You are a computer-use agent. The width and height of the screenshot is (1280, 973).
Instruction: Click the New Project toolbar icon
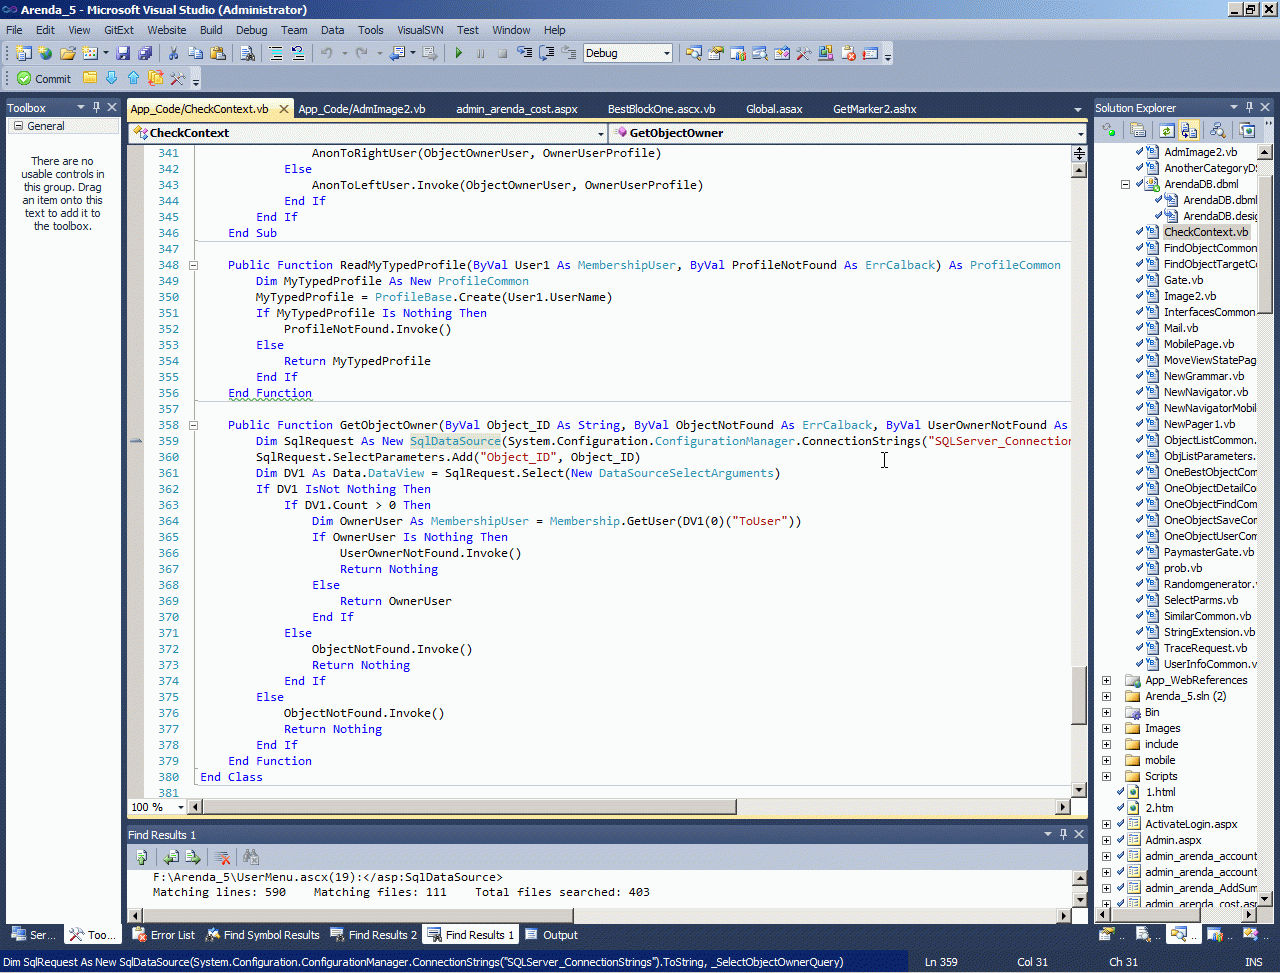(23, 53)
